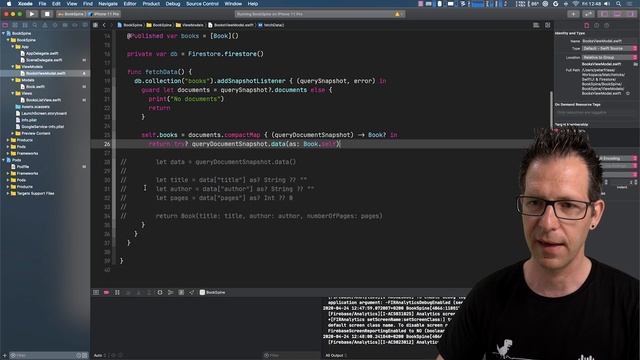Click the Stop button in Xcode toolbar
The height and width of the screenshot is (360, 640).
click(x=47, y=14)
